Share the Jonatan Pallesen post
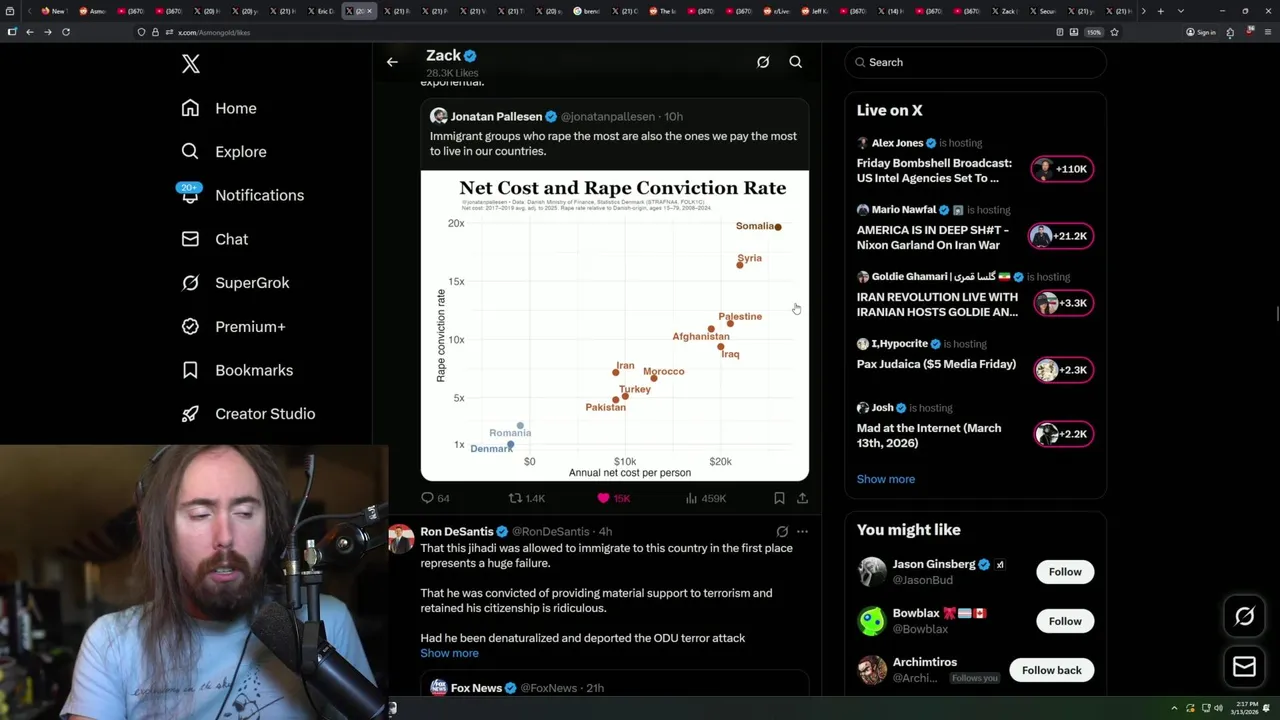1280x720 pixels. (x=802, y=498)
